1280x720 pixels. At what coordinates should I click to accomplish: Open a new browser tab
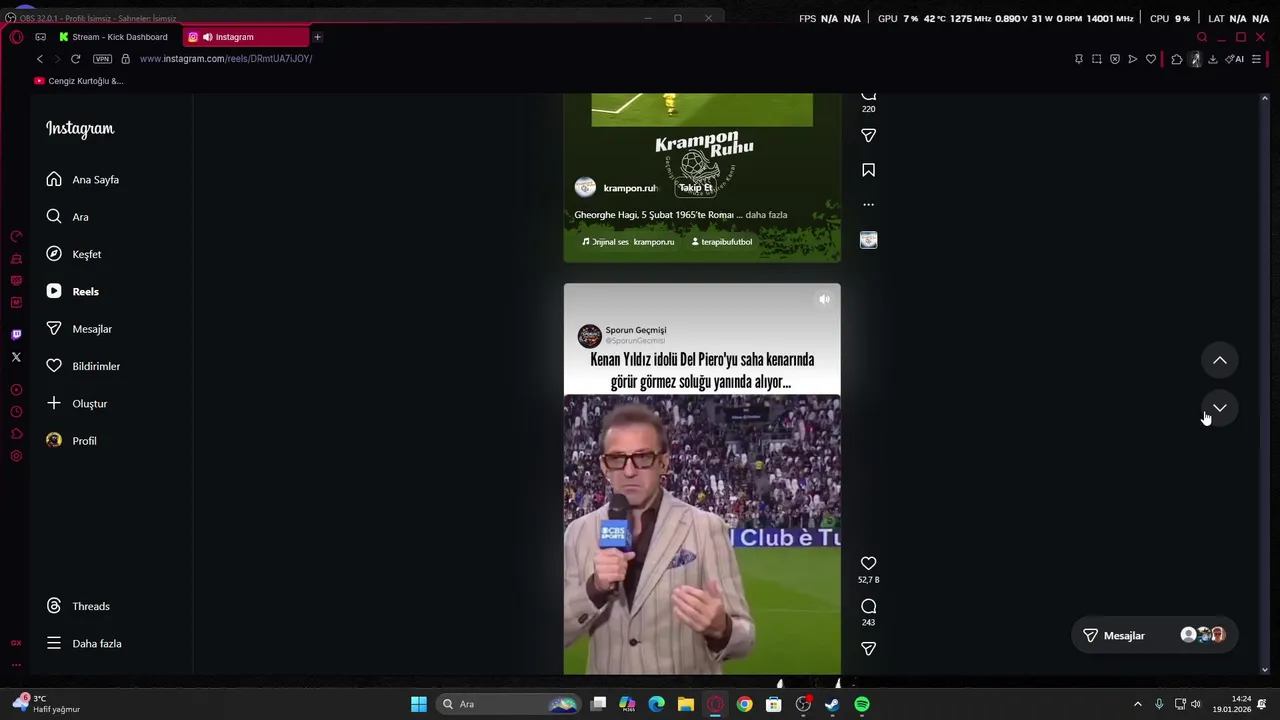pos(317,37)
